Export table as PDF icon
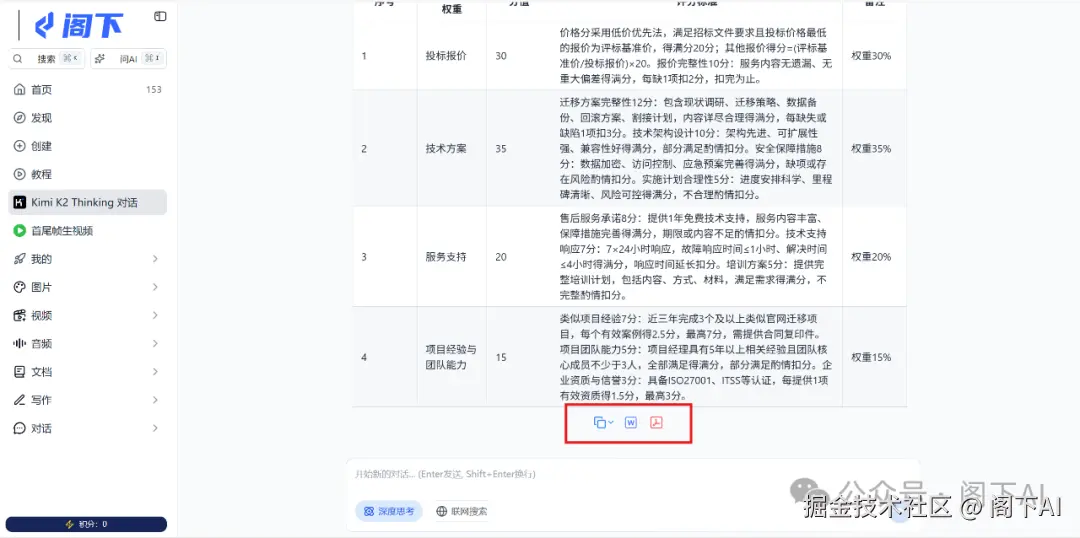The width and height of the screenshot is (1080, 538). coord(656,423)
